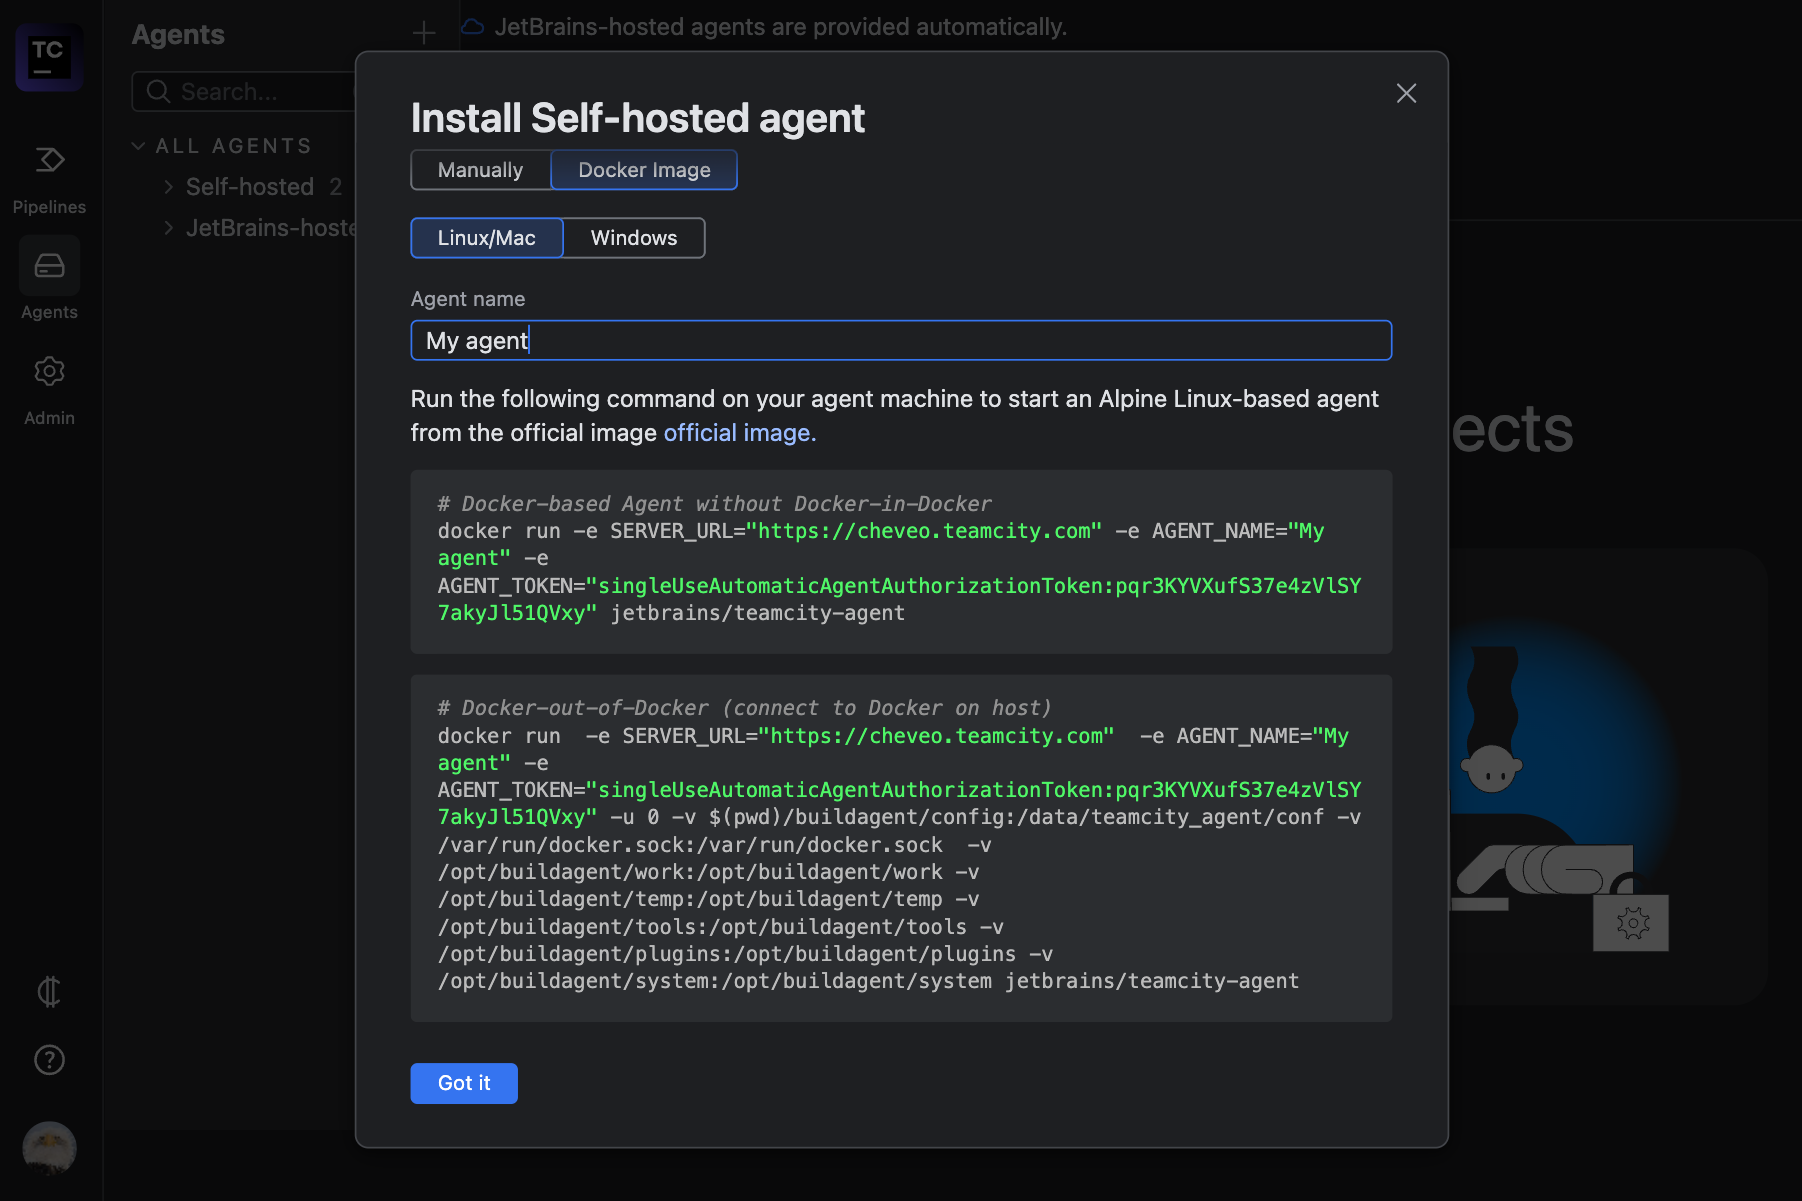Click the billing currency icon in sidebar
The width and height of the screenshot is (1802, 1201).
pyautogui.click(x=49, y=991)
